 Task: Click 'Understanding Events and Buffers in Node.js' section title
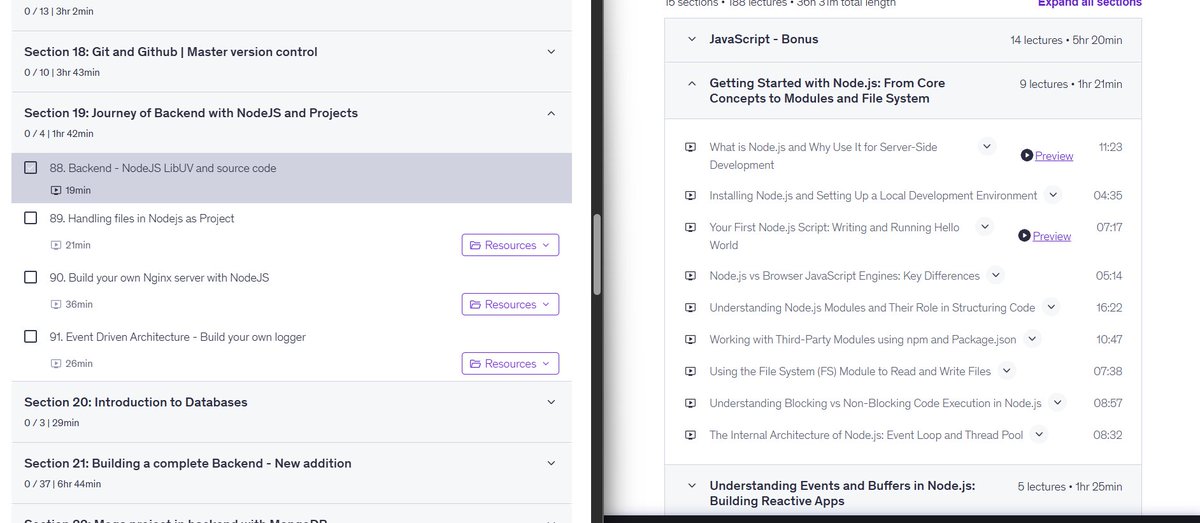[x=842, y=493]
